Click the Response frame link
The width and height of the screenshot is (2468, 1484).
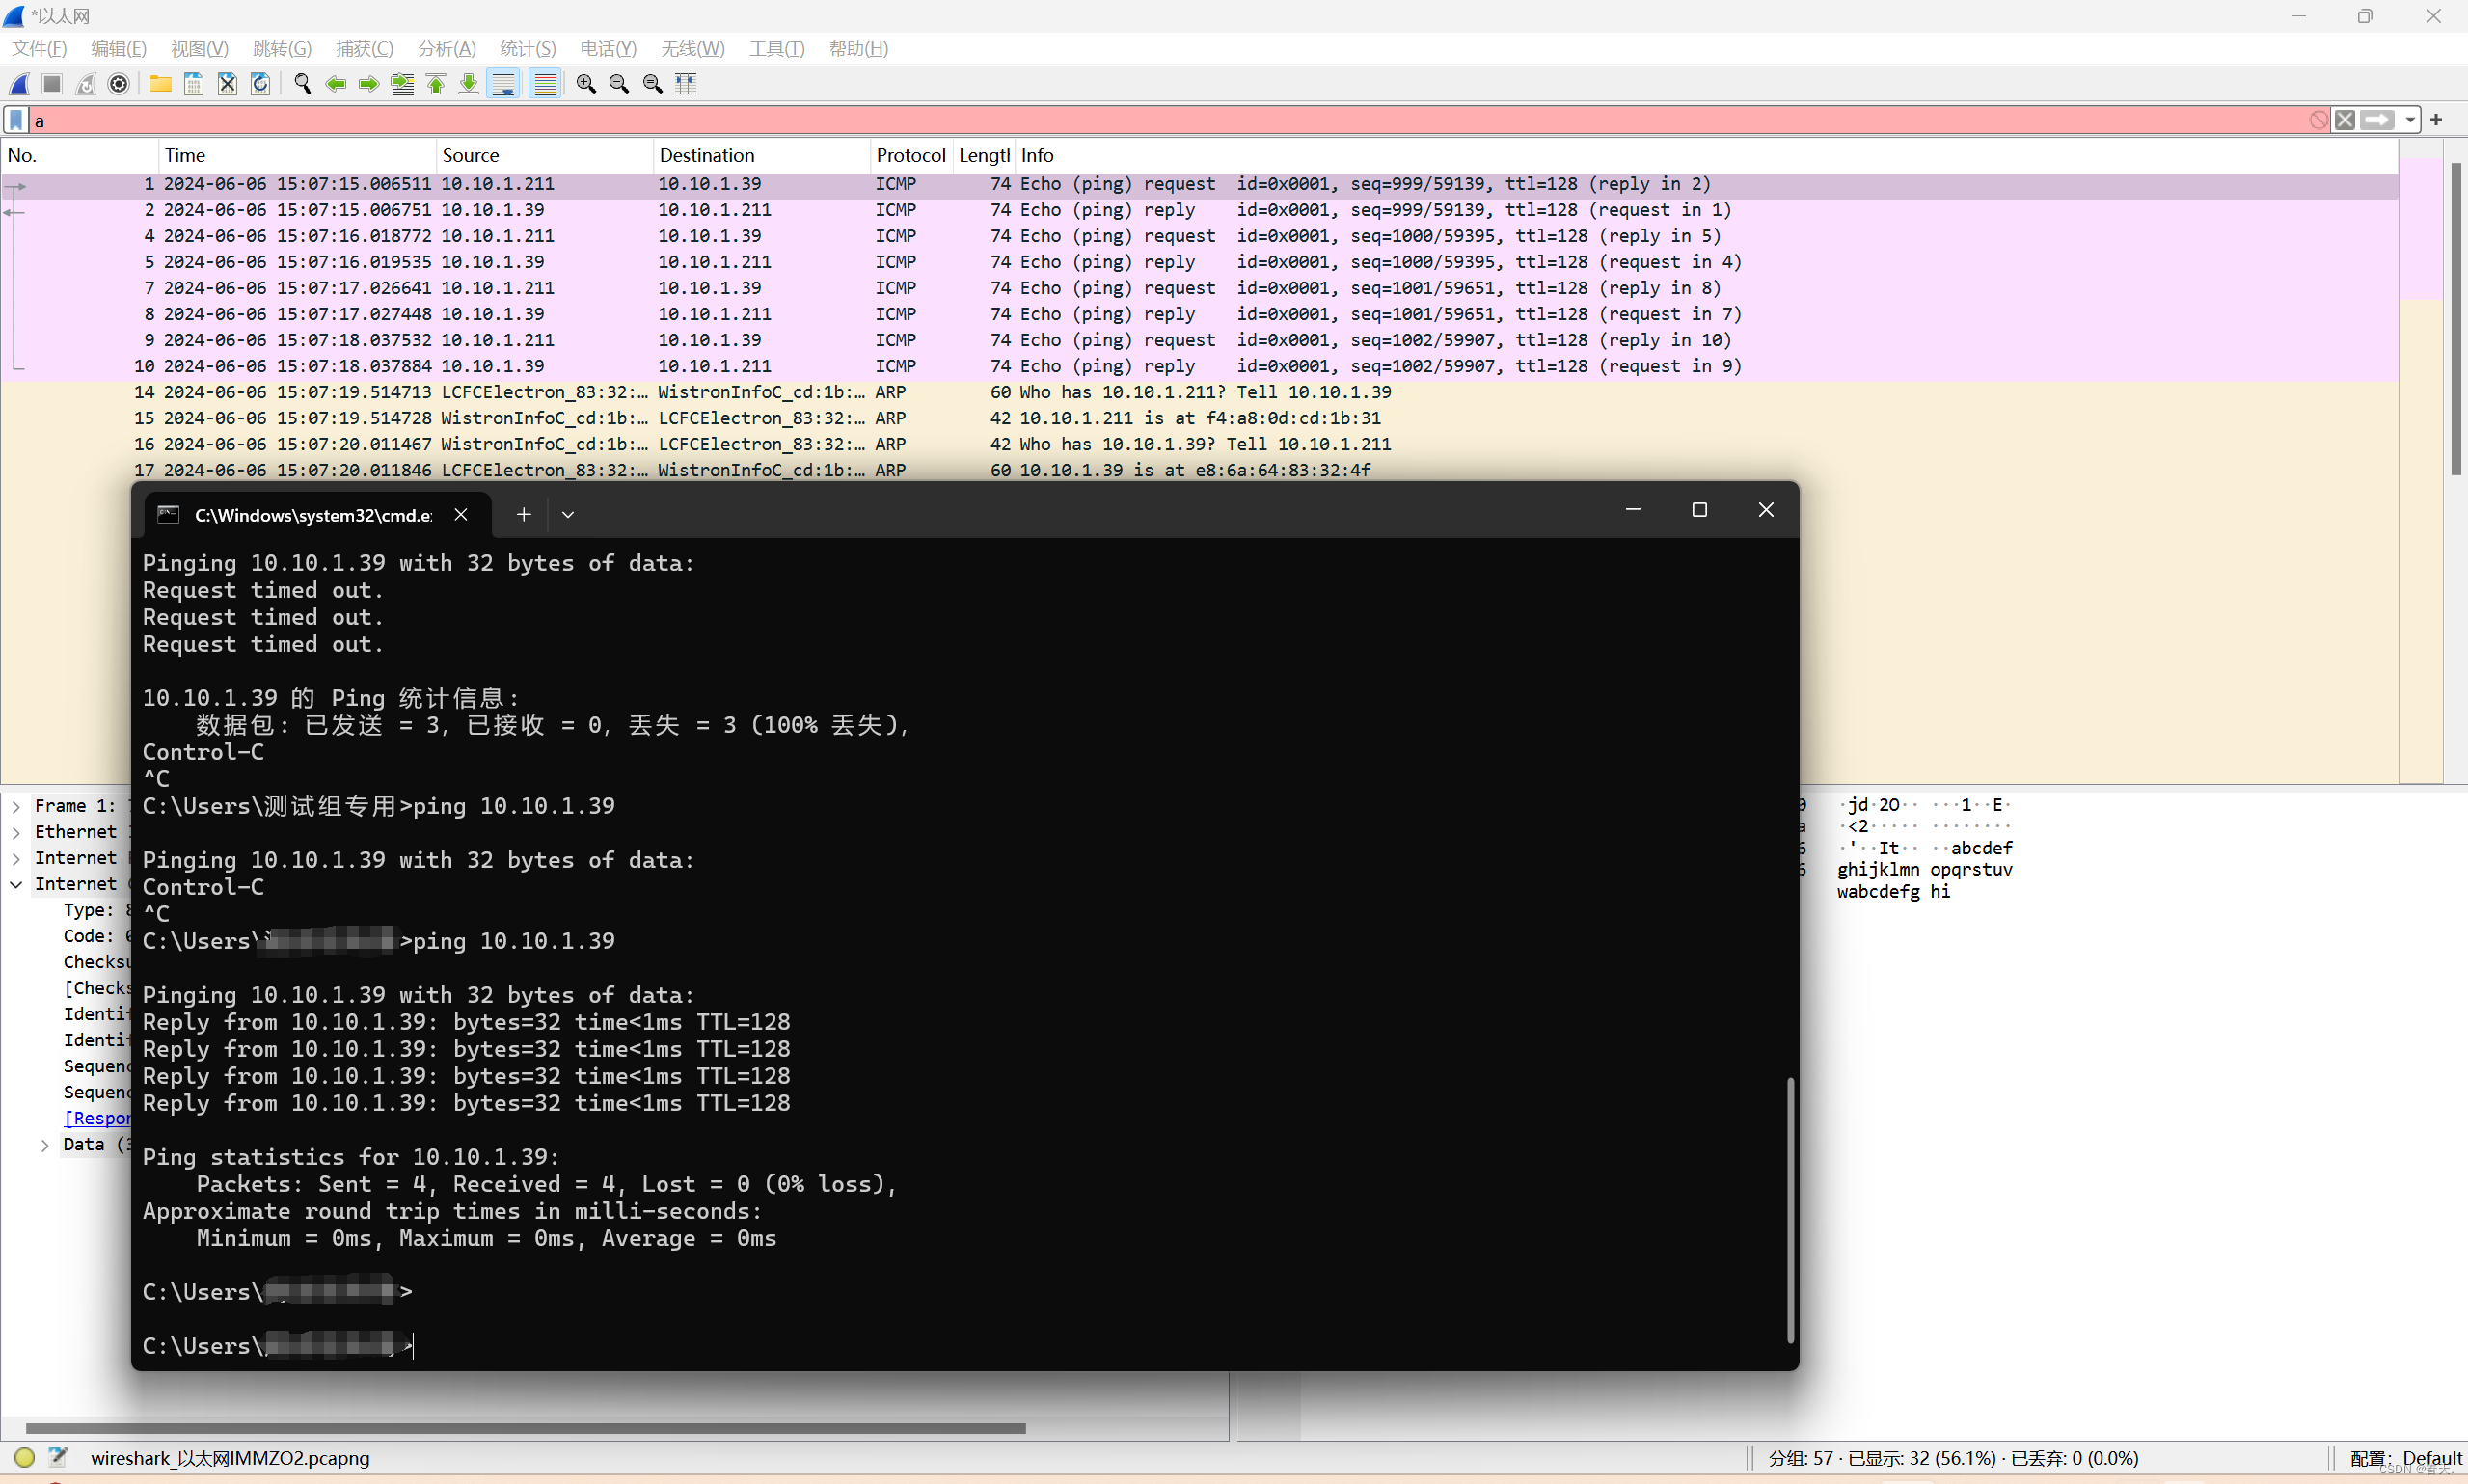tap(98, 1118)
